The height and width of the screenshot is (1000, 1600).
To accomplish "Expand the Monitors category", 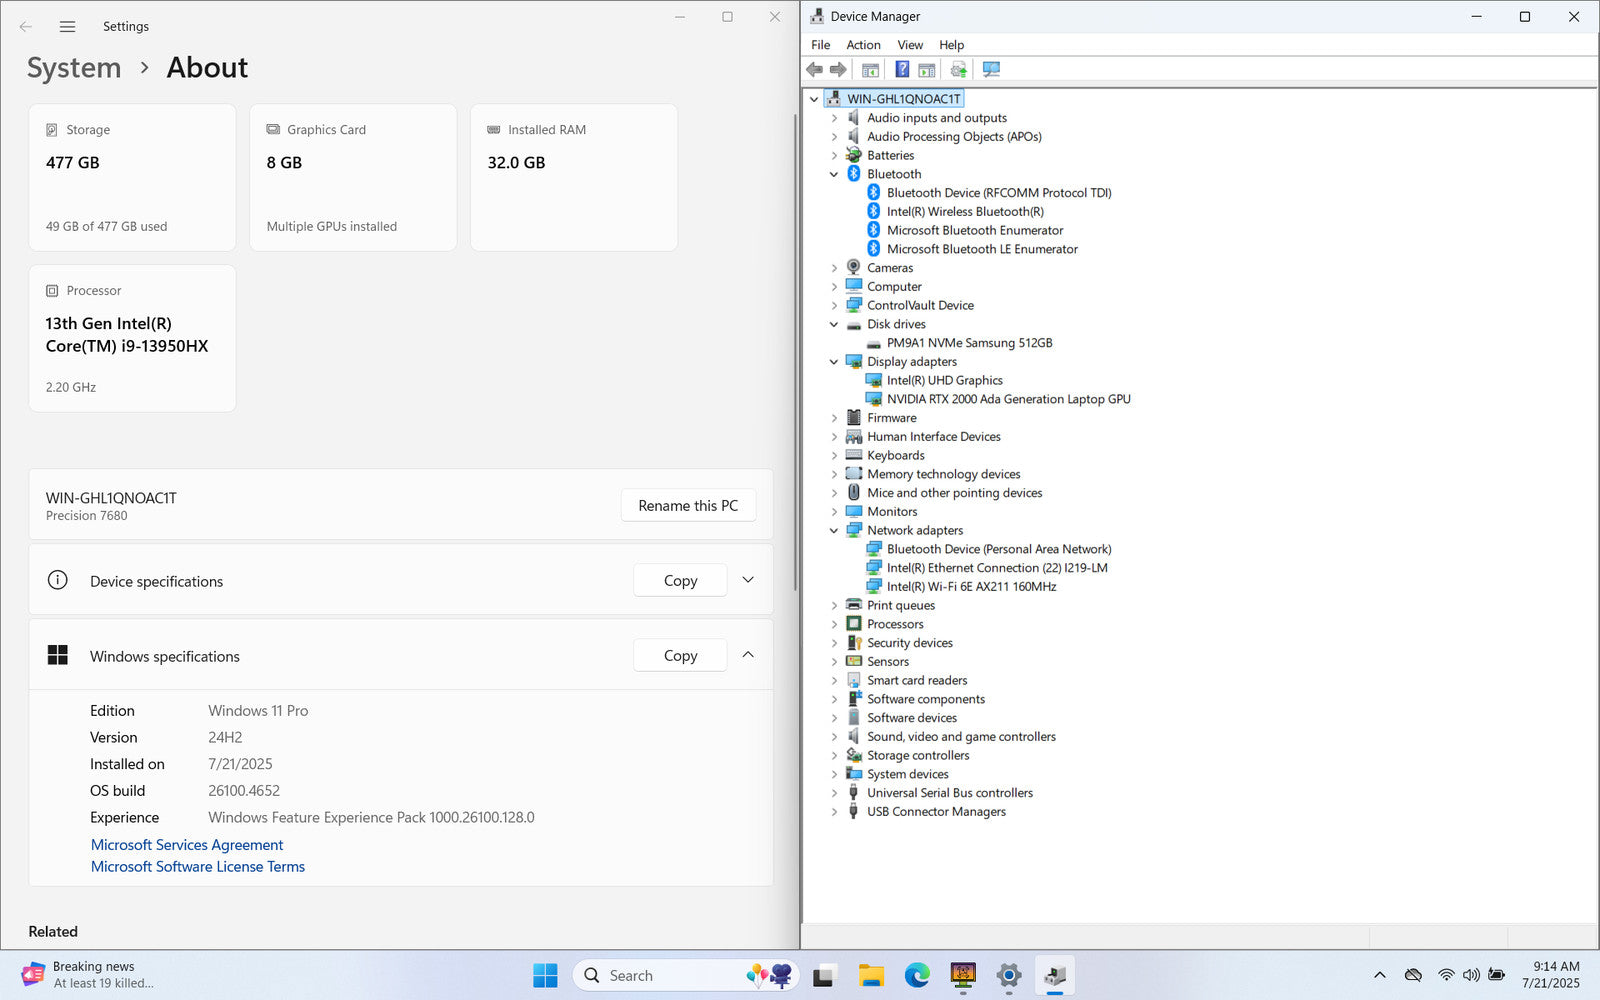I will pos(834,512).
